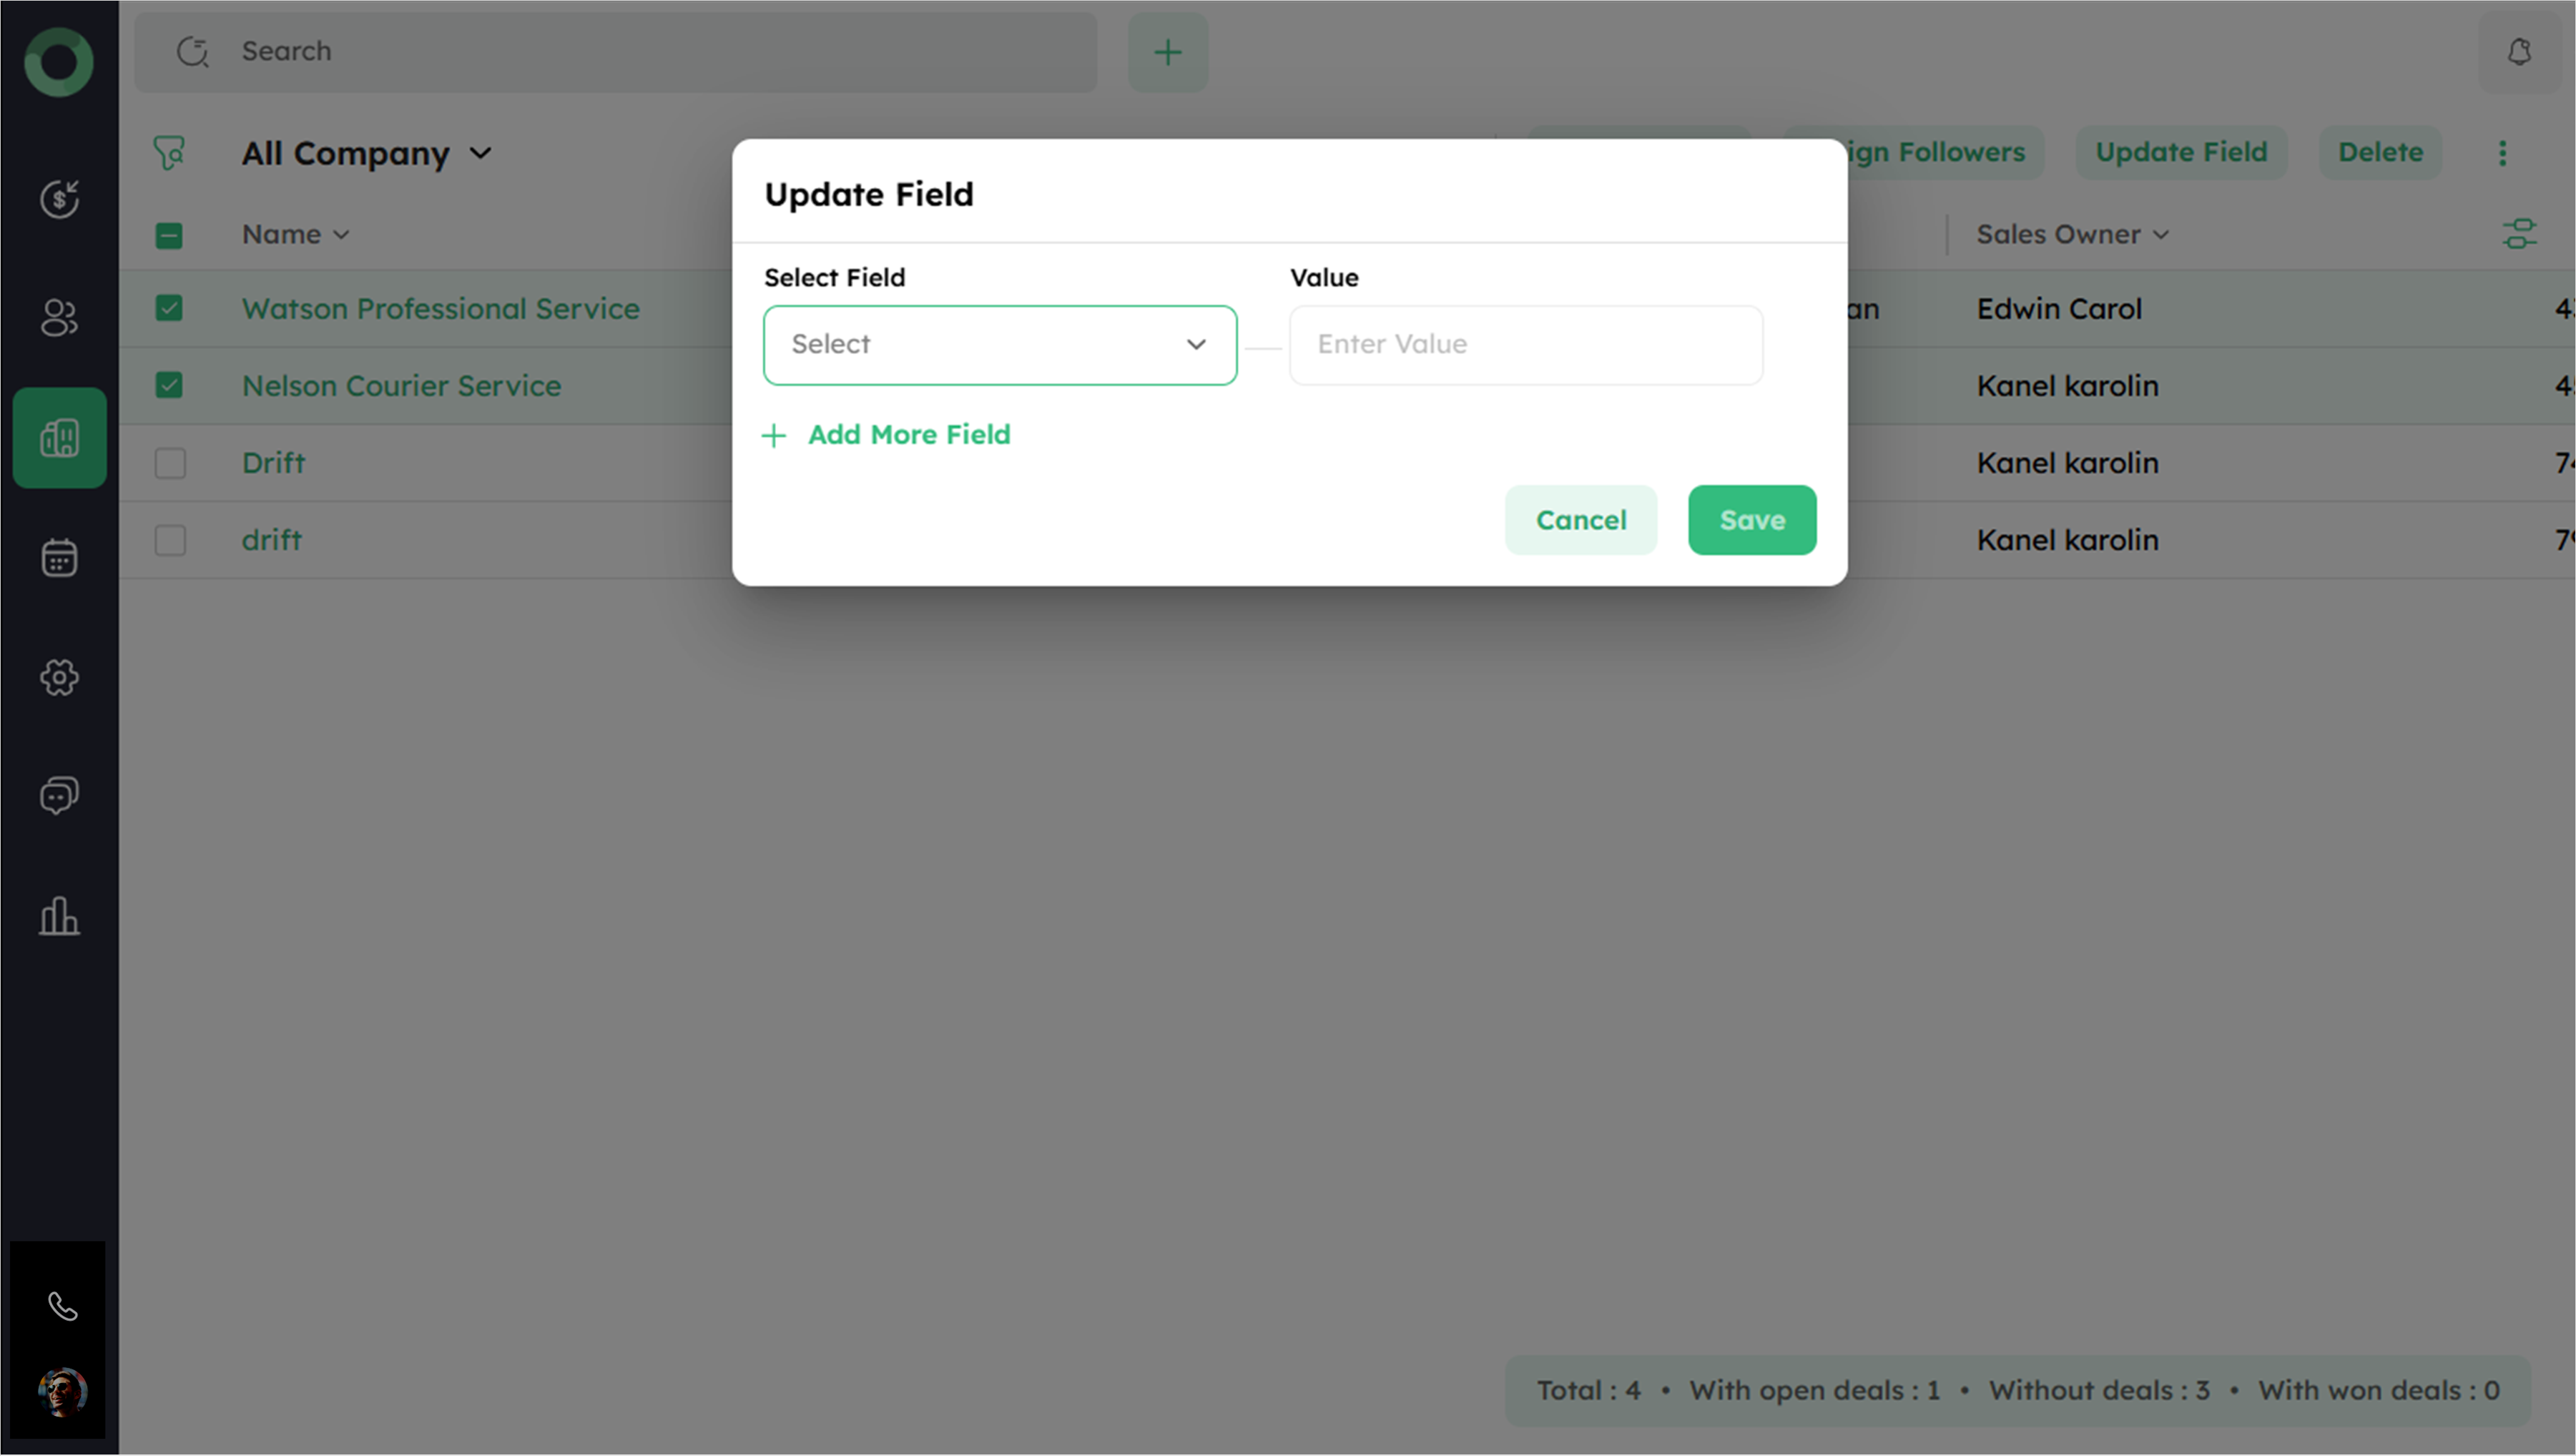
Task: Click the phone dialer icon
Action: tap(62, 1306)
